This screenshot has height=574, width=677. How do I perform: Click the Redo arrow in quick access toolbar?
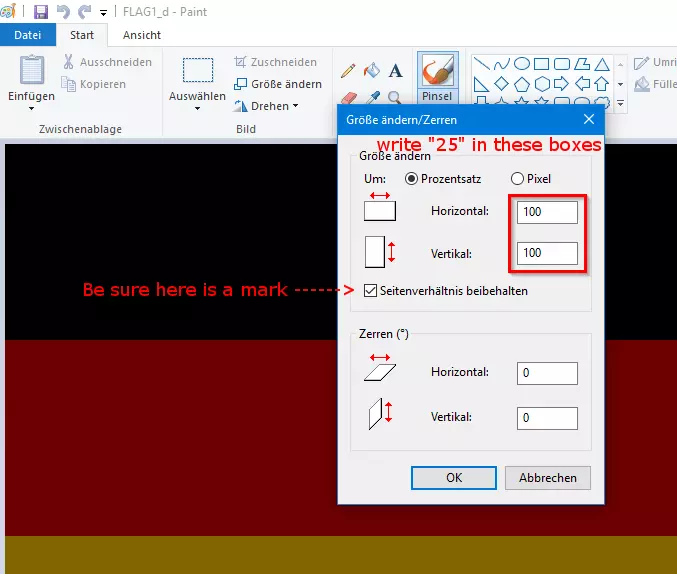pyautogui.click(x=85, y=12)
